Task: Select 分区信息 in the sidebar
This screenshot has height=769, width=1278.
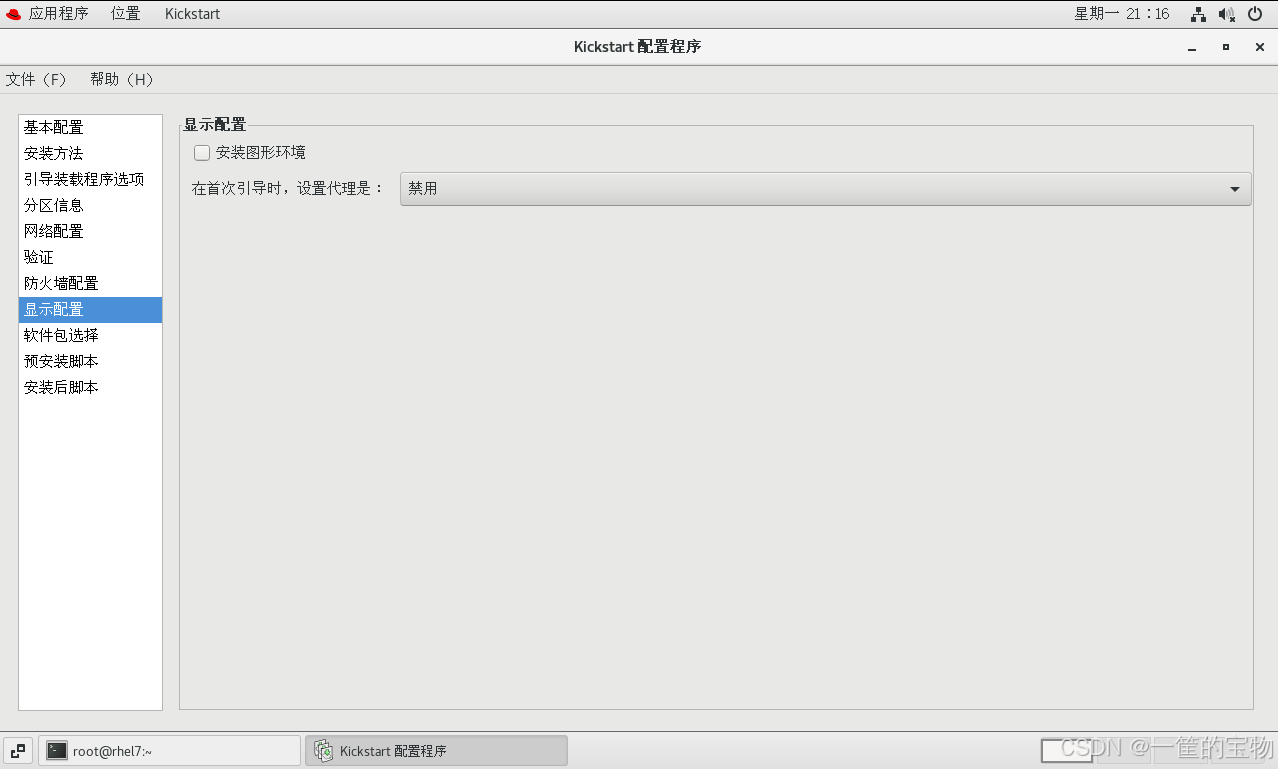Action: pos(90,206)
